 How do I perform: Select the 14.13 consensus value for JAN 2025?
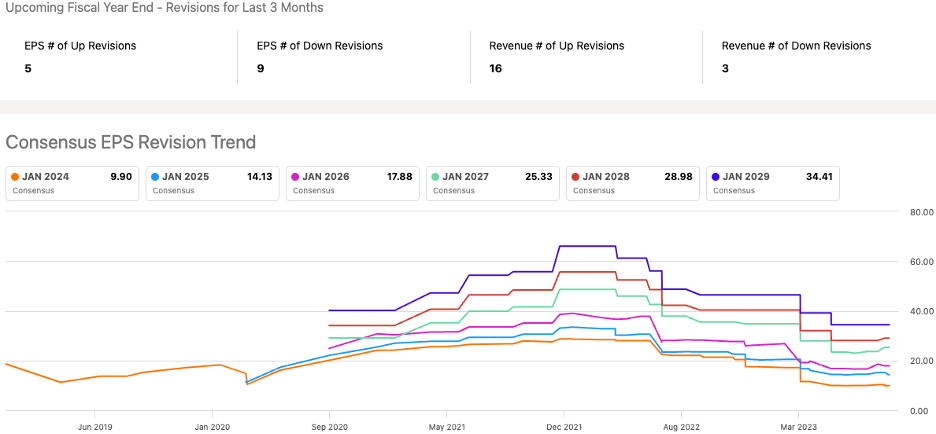[x=259, y=177]
